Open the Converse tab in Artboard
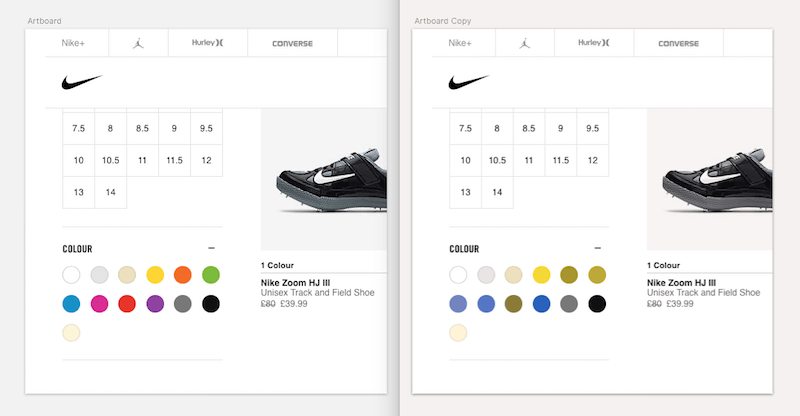This screenshot has width=800, height=416. pos(292,43)
